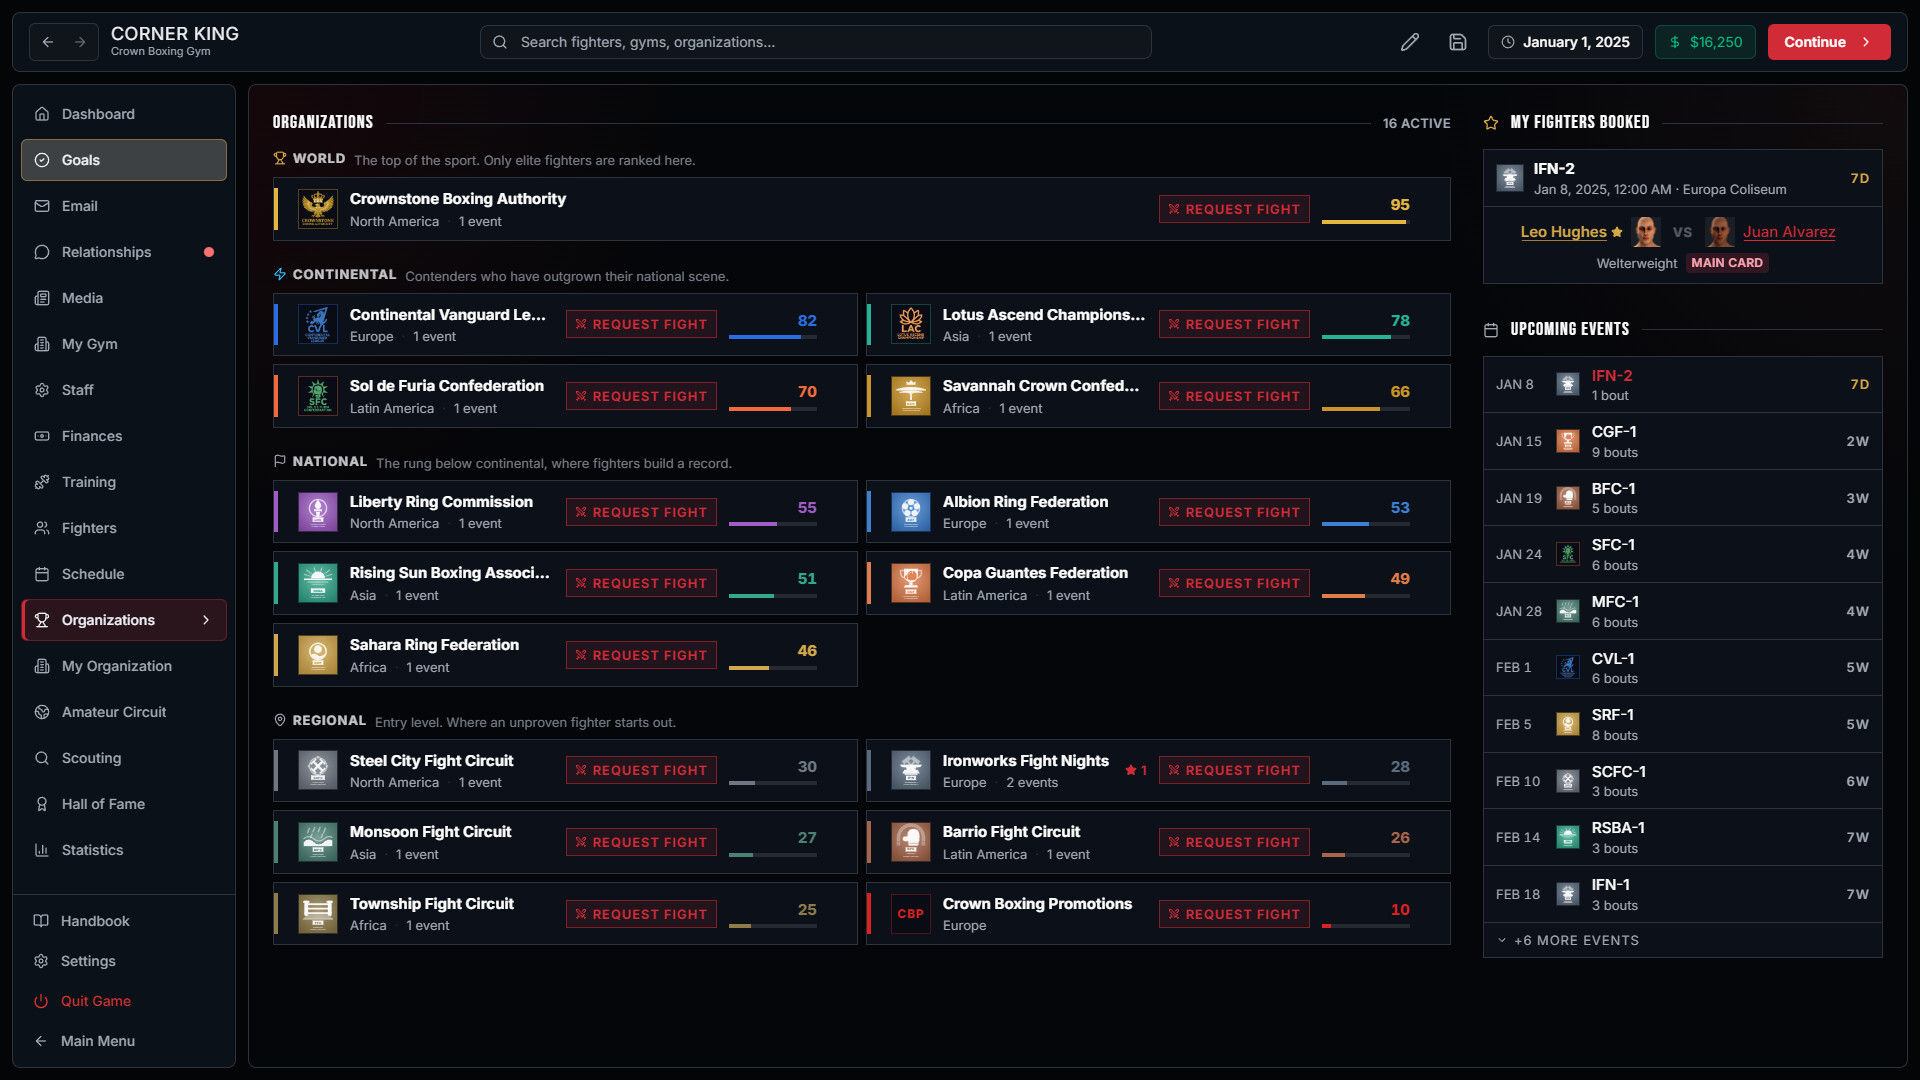Viewport: 1920px width, 1080px height.
Task: Click Albion Ring Federation logo
Action: click(911, 512)
